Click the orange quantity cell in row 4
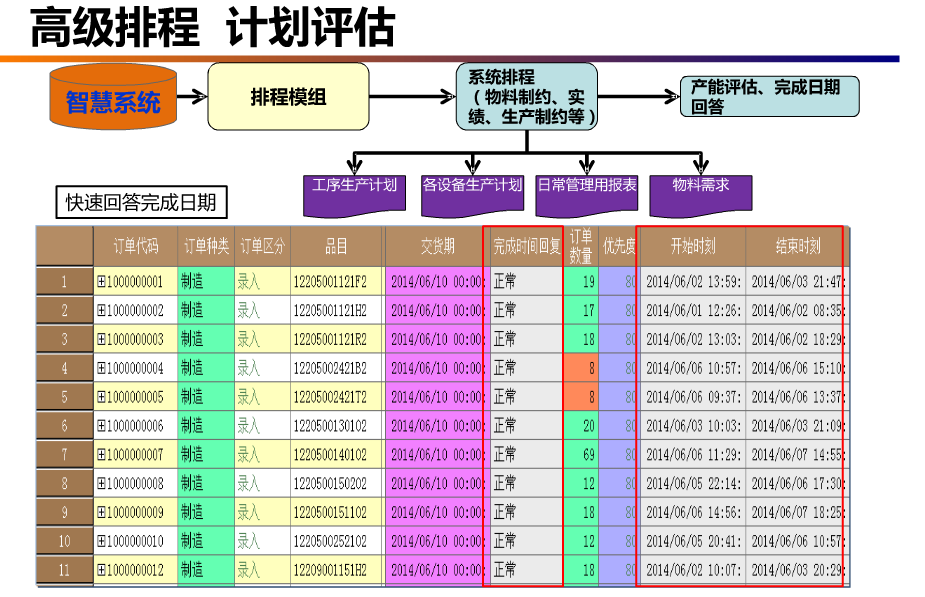 click(x=581, y=368)
